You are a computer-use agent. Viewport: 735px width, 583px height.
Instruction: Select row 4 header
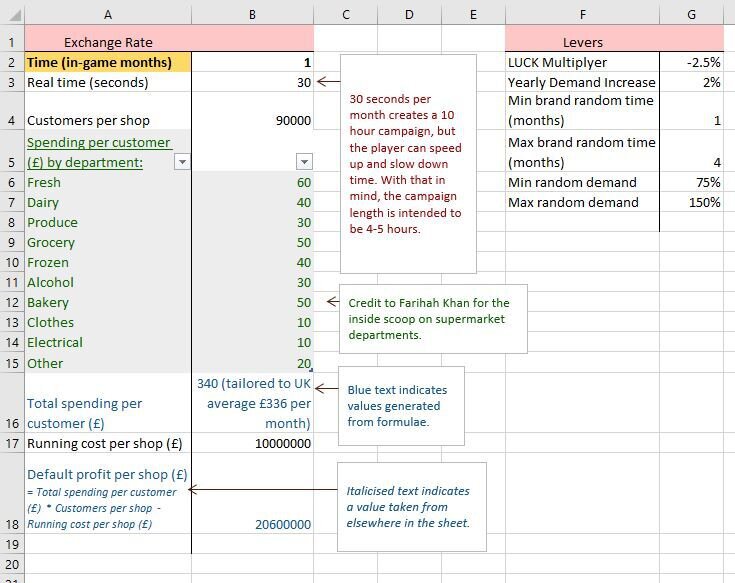coord(12,111)
